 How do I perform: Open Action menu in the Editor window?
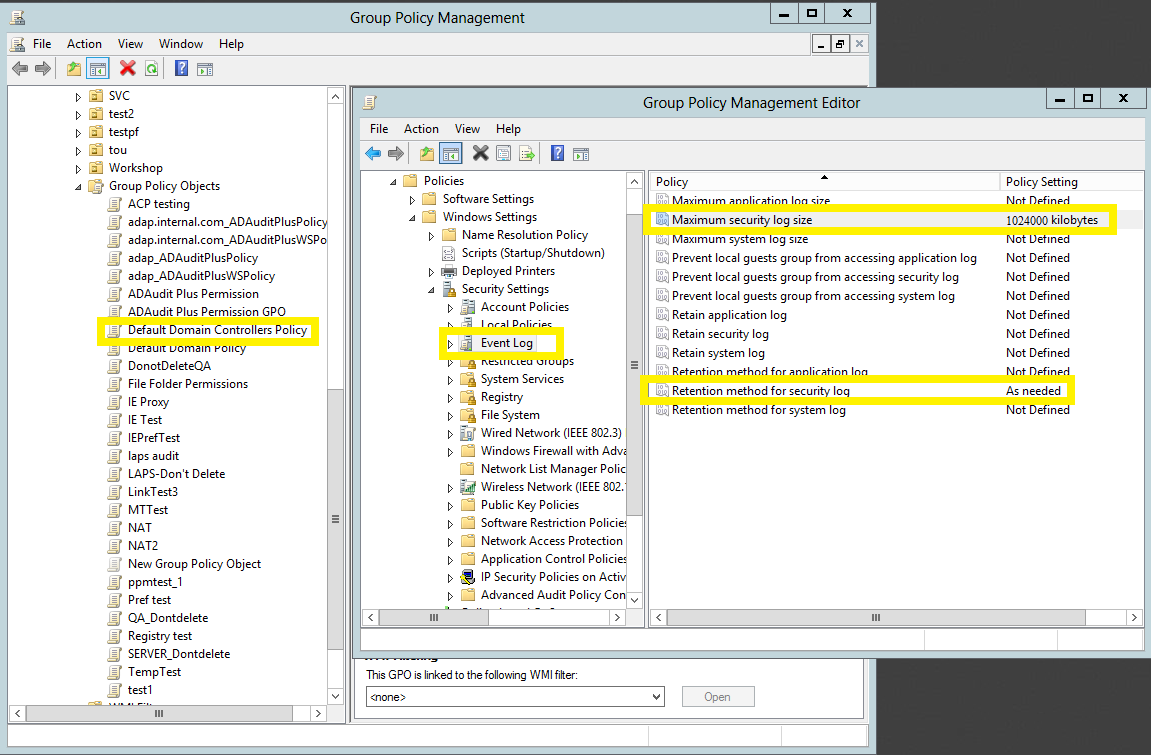[421, 129]
